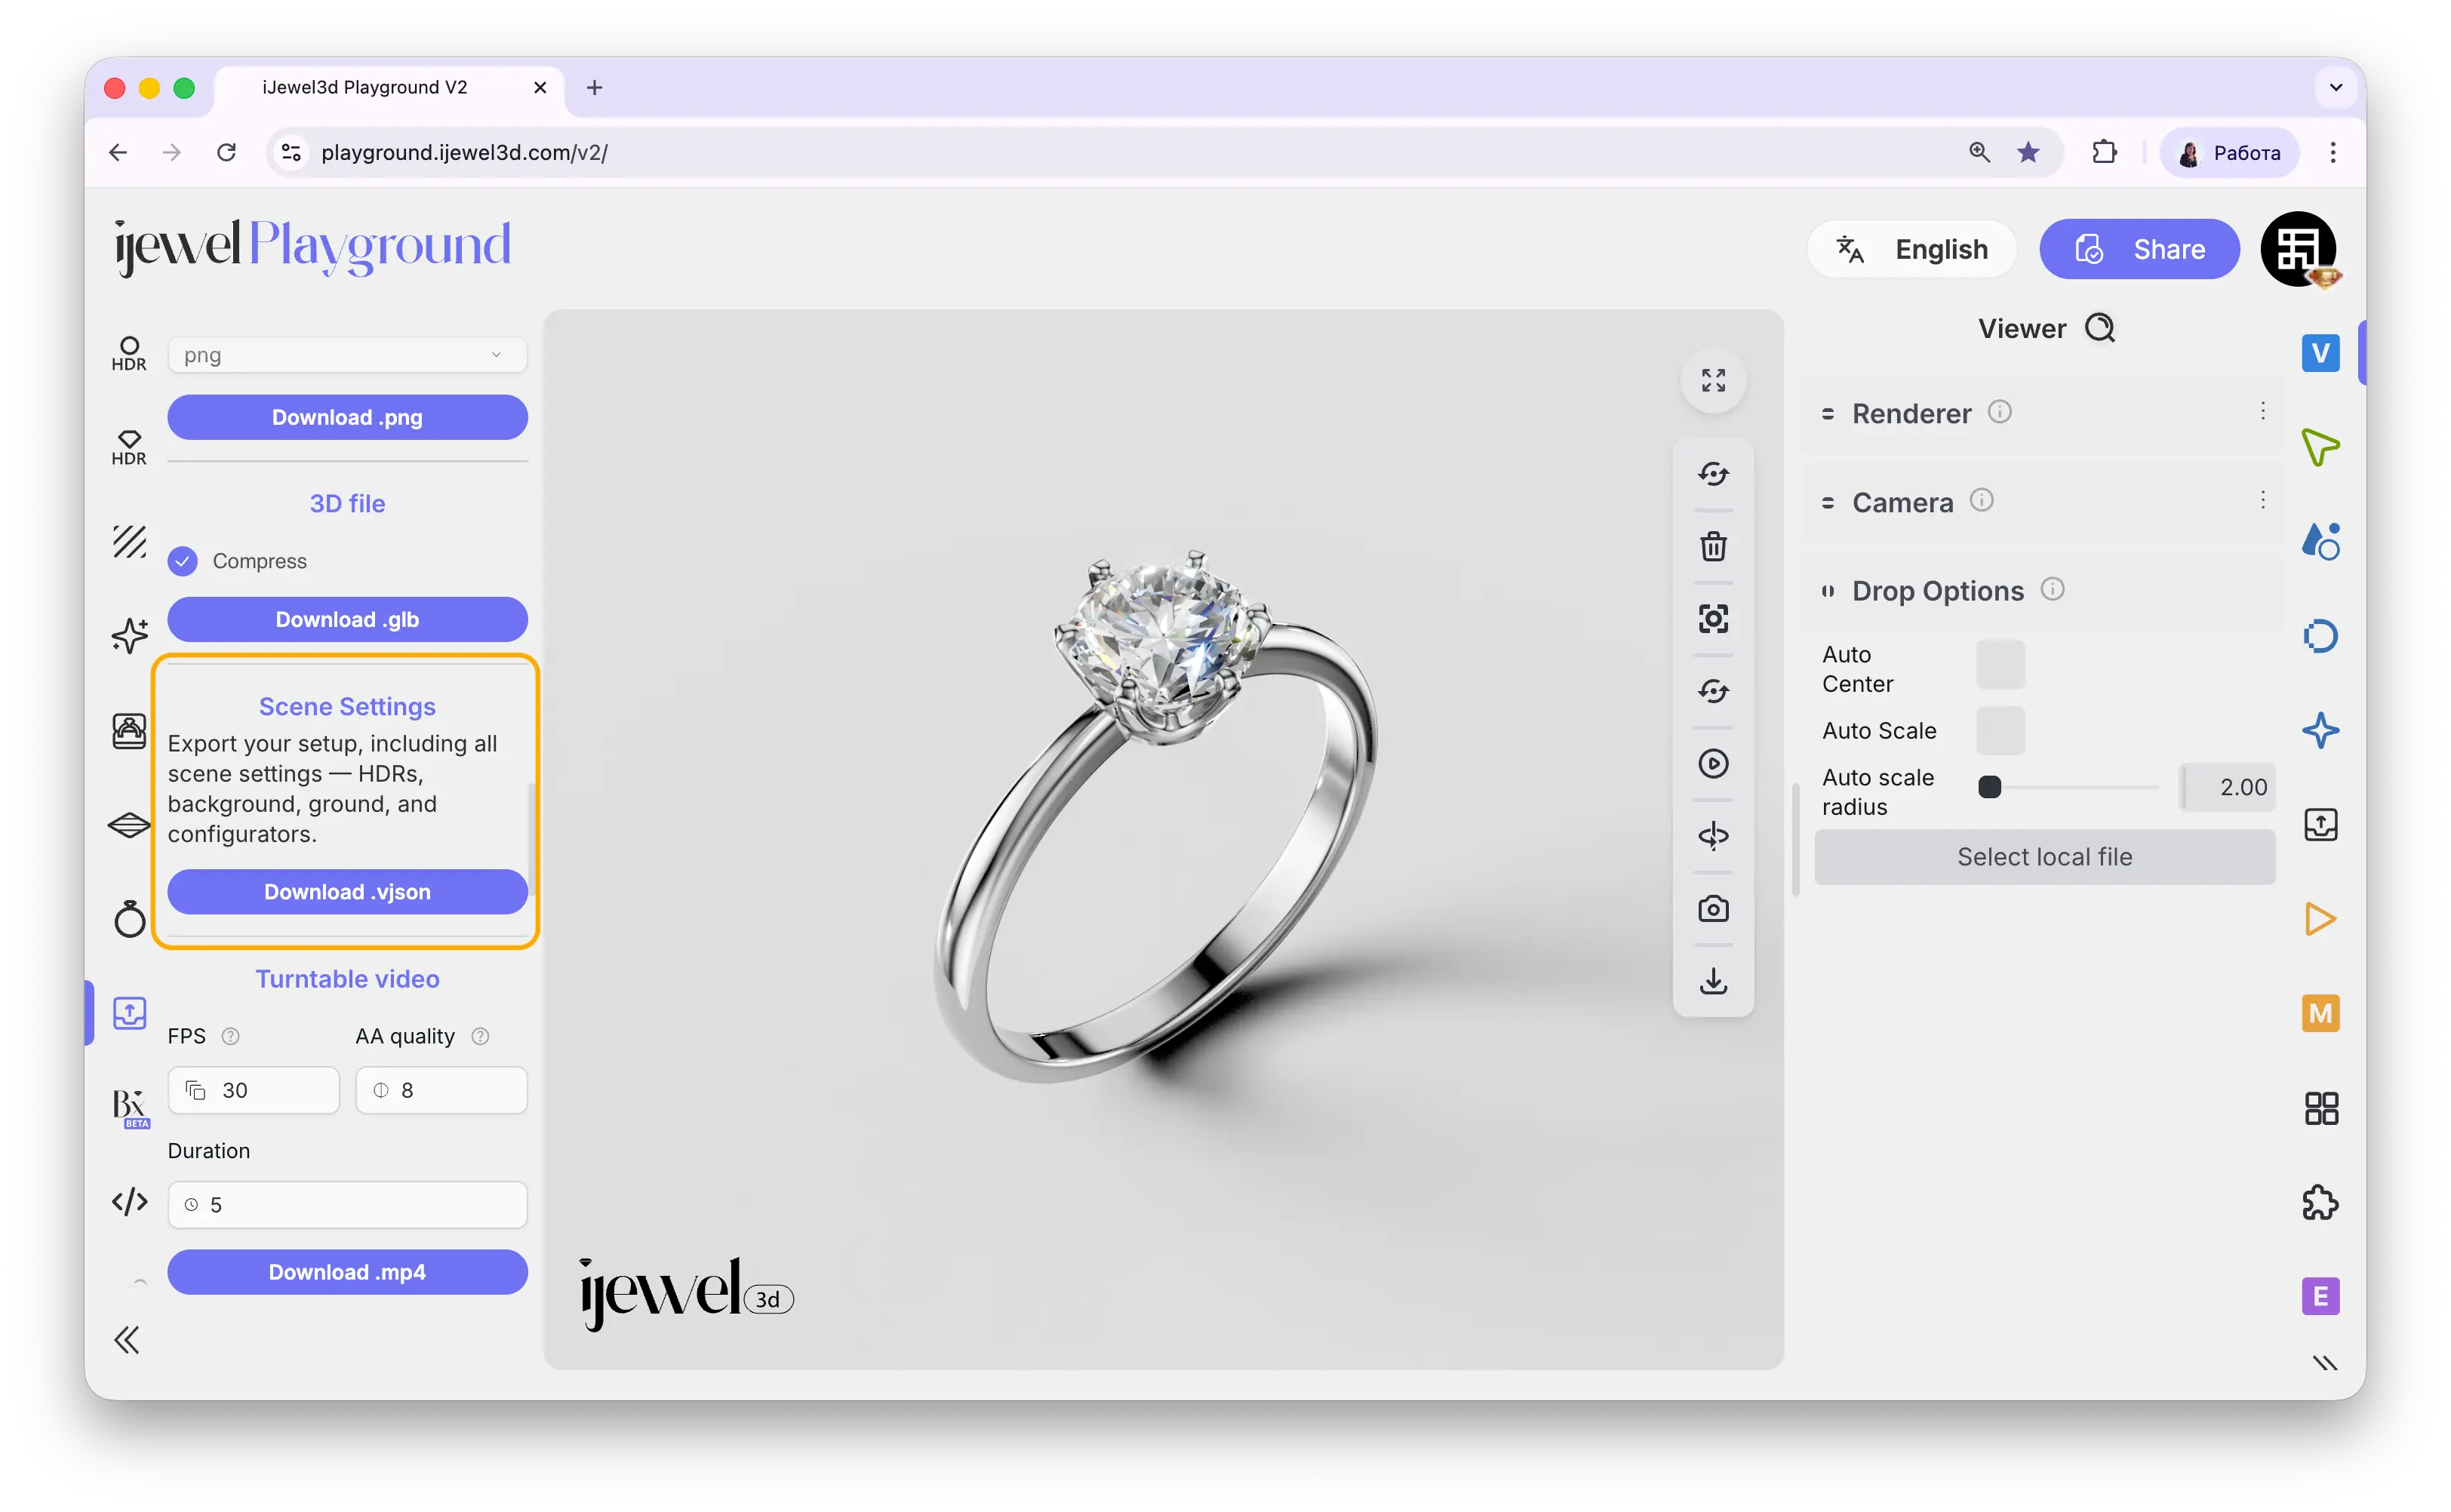Select the green cursor picking icon
The width and height of the screenshot is (2451, 1512).
point(2320,447)
